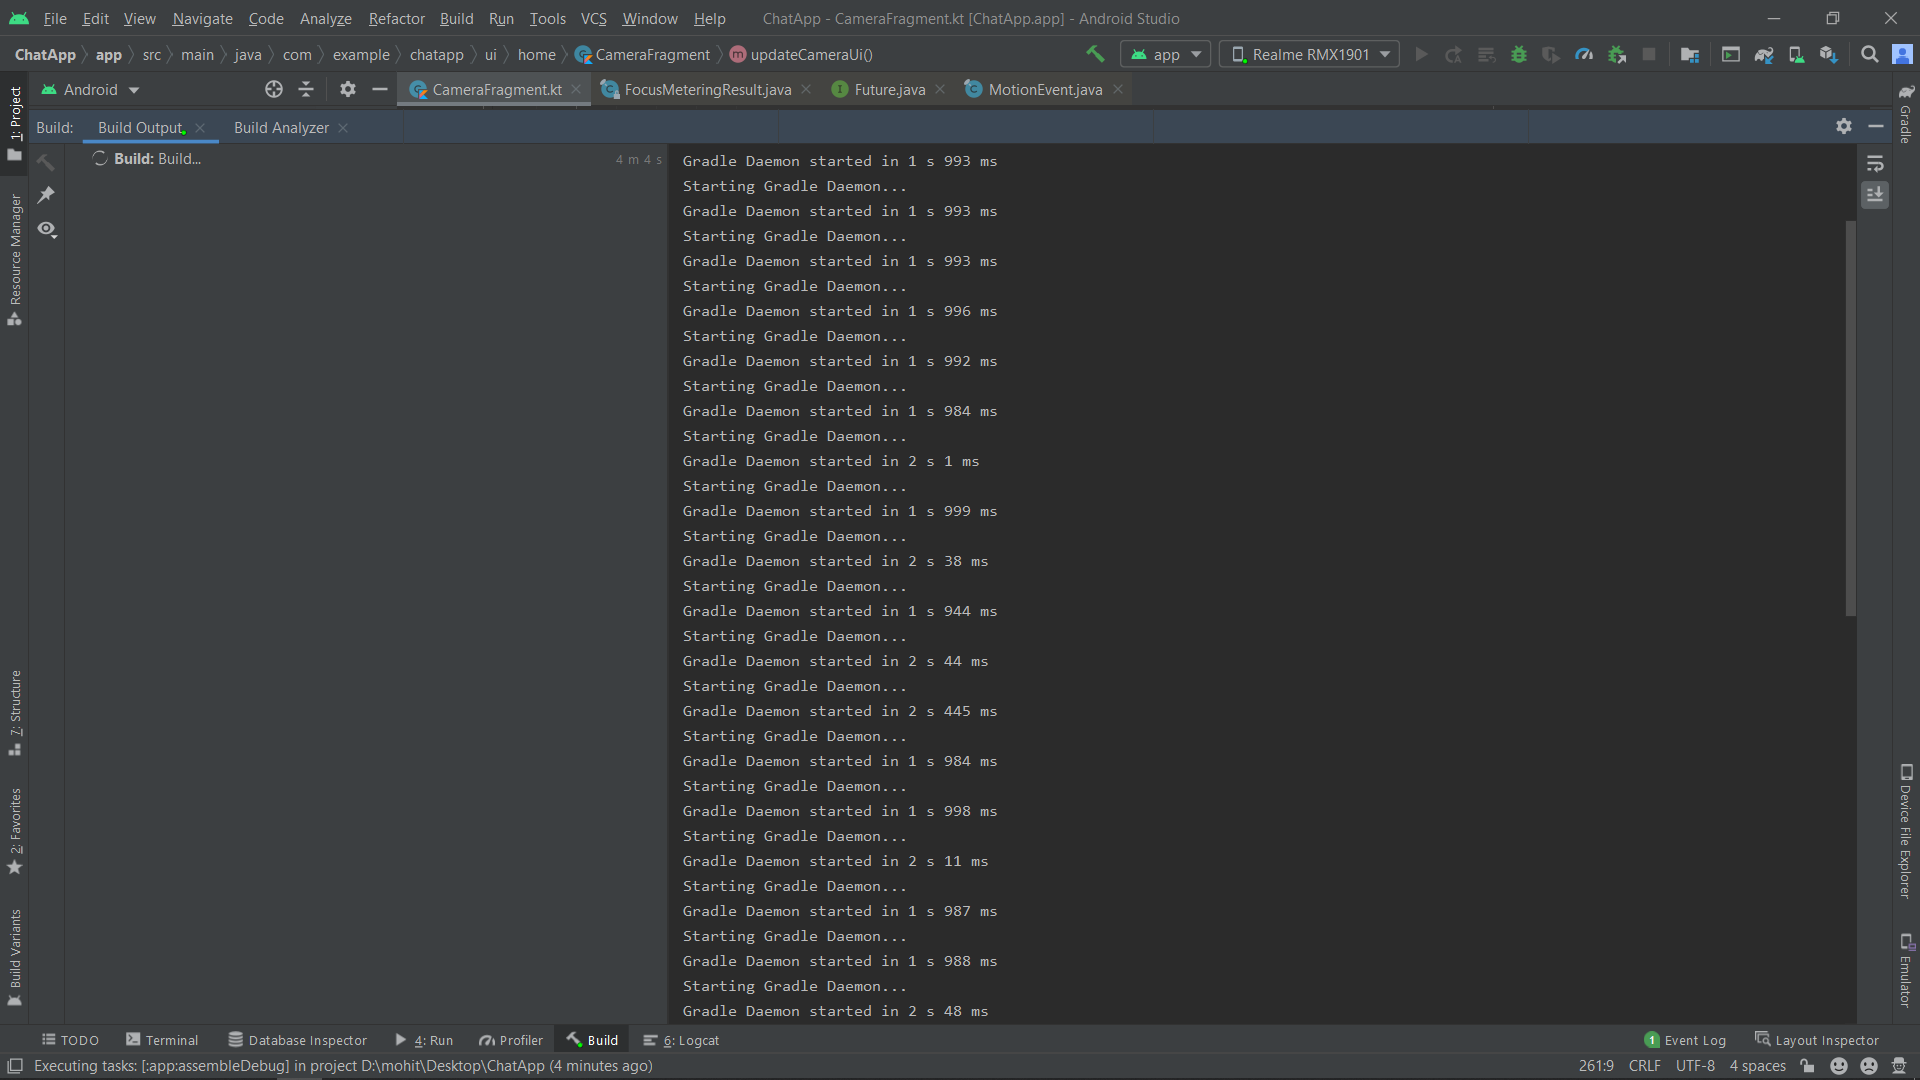Open the Favorites sidebar tab
This screenshot has height=1080, width=1920.
point(14,830)
